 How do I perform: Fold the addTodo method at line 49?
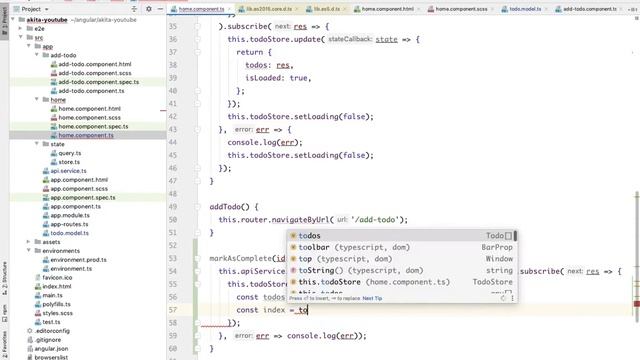pos(198,207)
